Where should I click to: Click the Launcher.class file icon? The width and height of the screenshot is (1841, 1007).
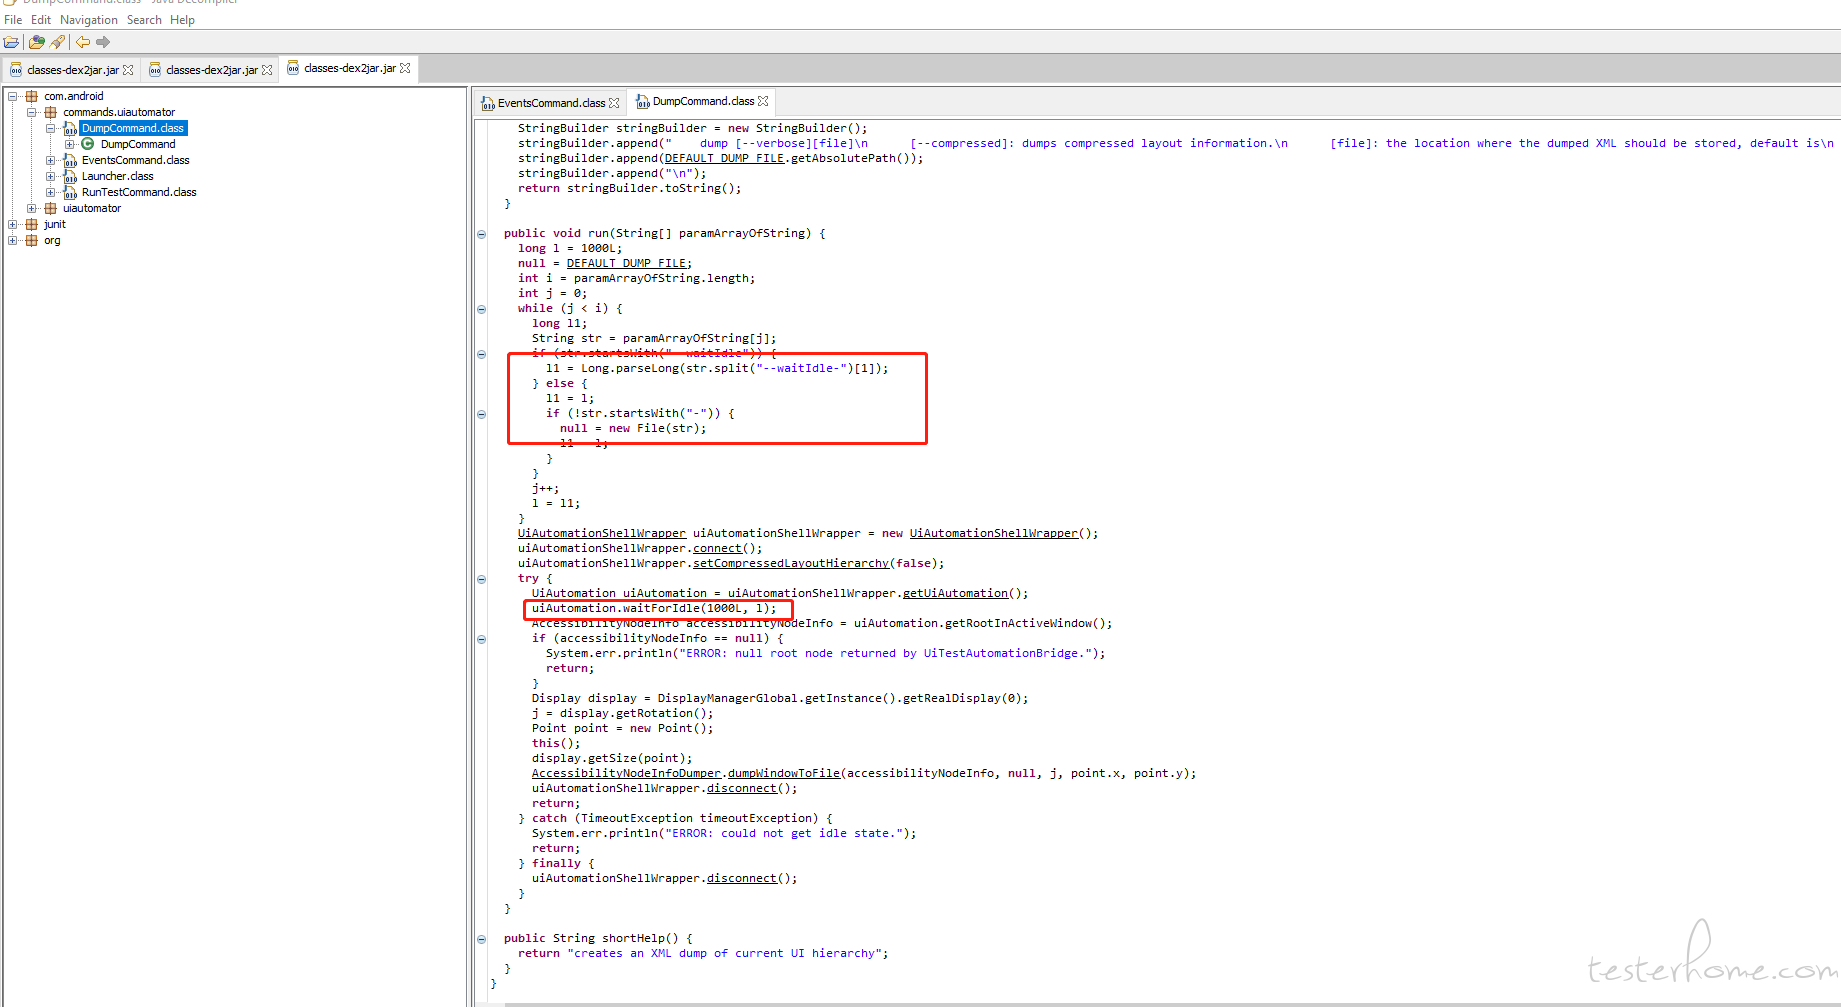(x=70, y=176)
